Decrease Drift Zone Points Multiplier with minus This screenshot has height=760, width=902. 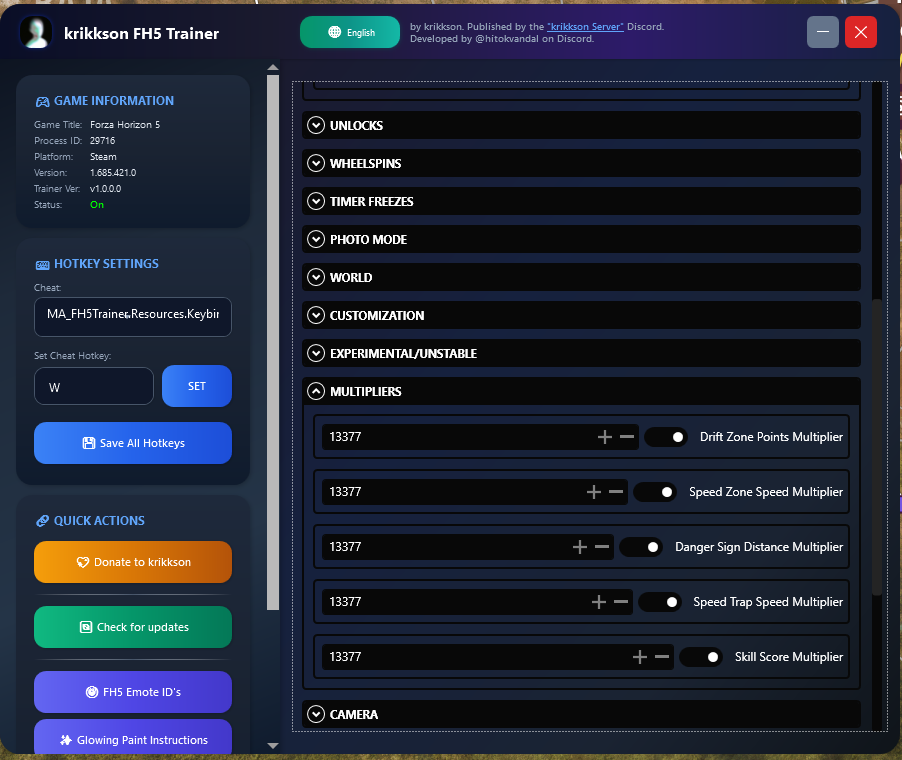coord(627,437)
